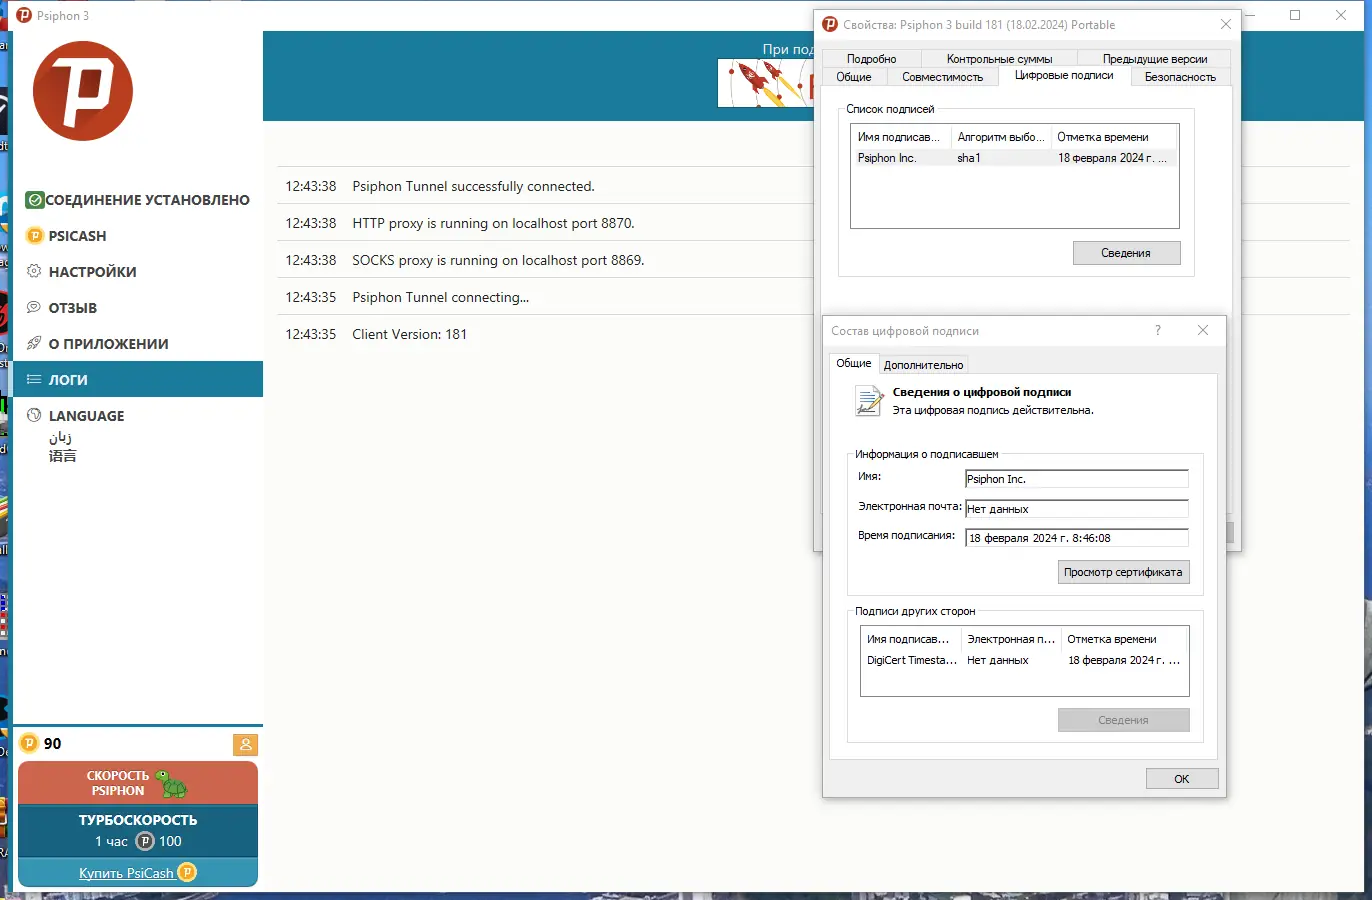Click the globe icon beside Language
Viewport: 1372px width, 900px height.
34,415
